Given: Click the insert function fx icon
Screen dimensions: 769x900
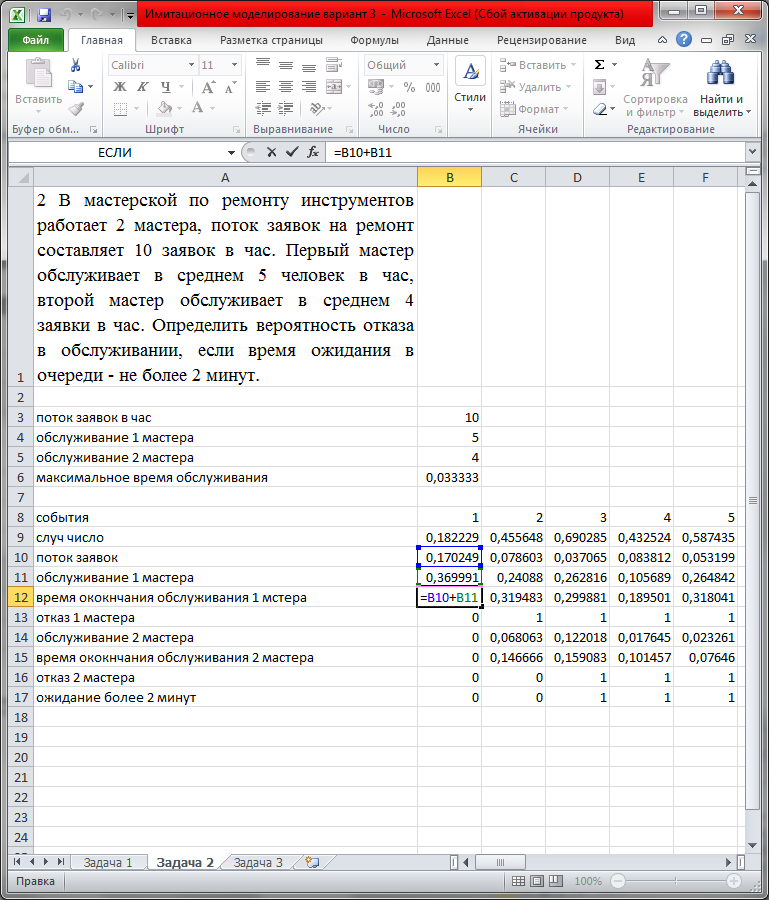Looking at the screenshot, I should coord(313,152).
